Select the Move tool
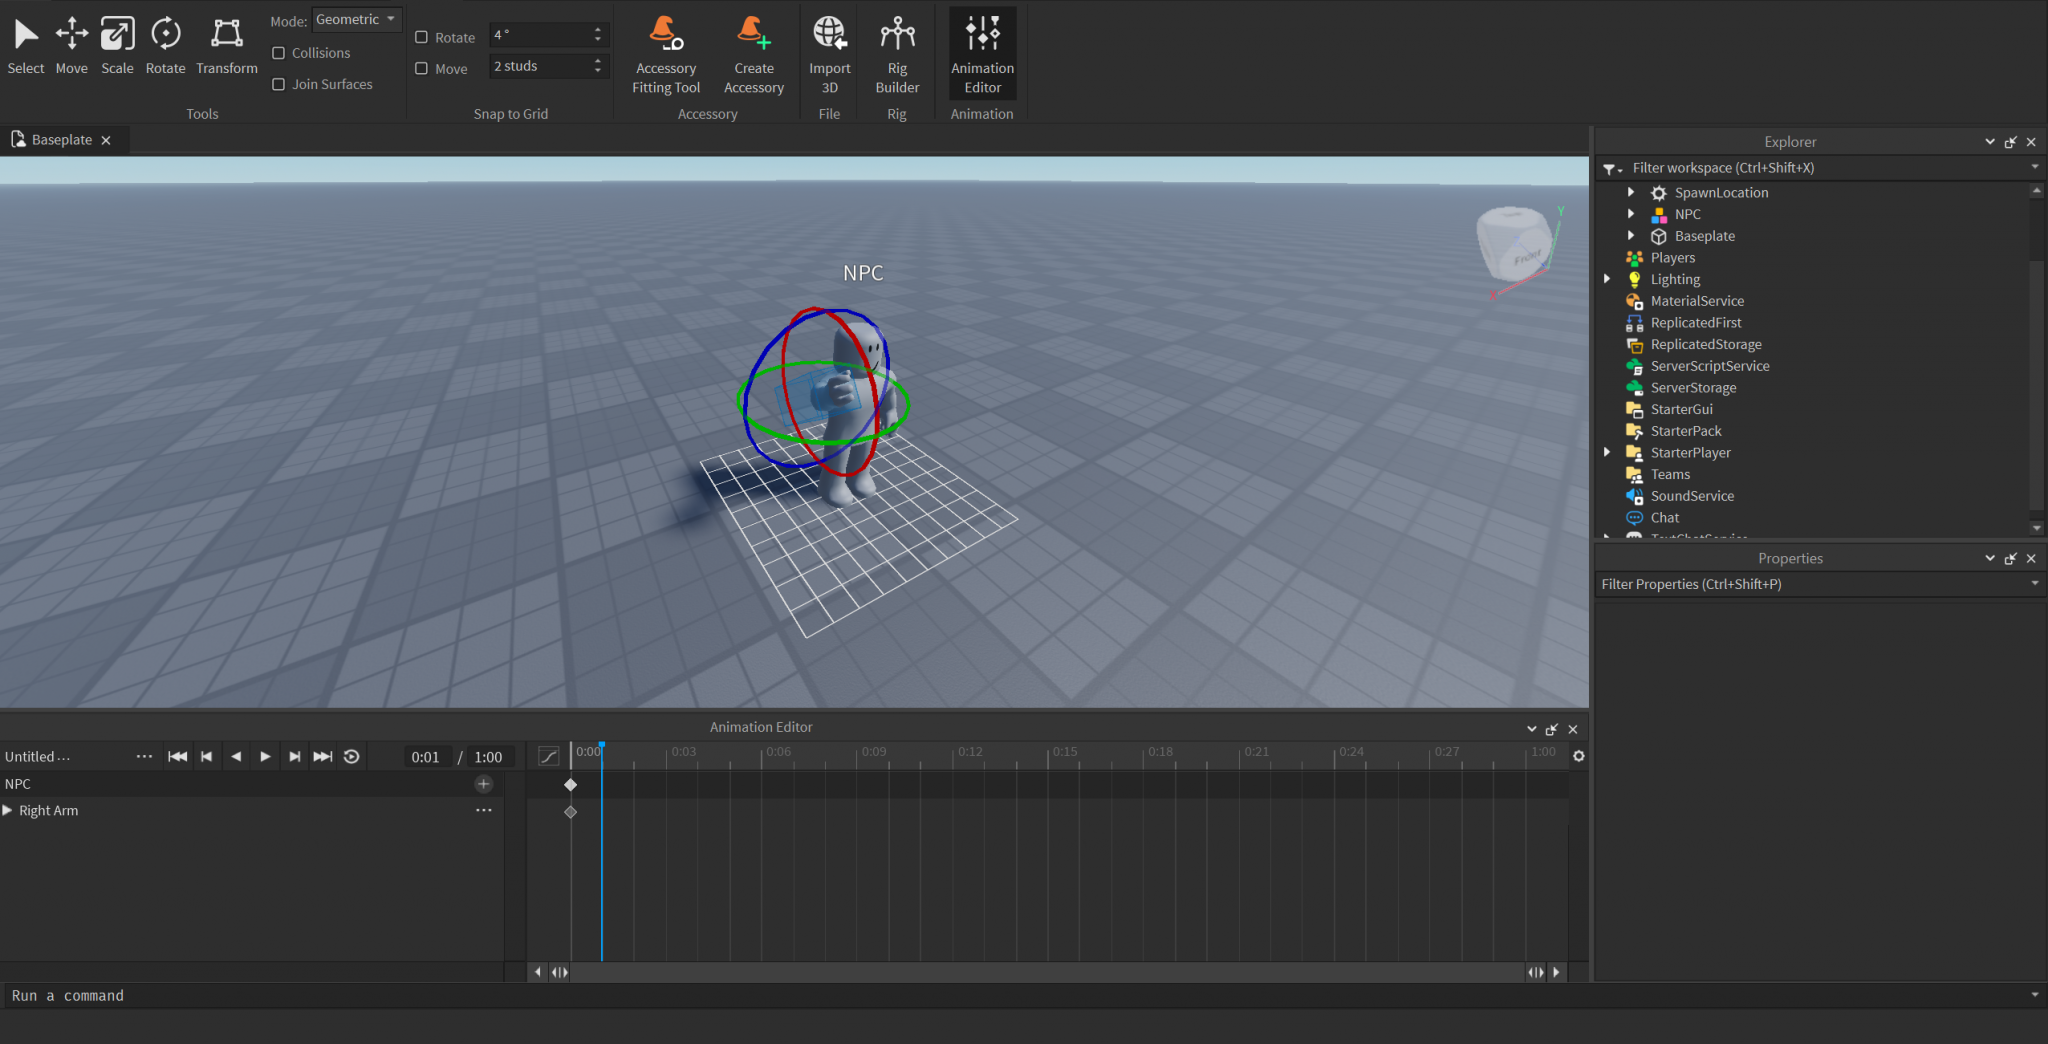The image size is (2048, 1044). pyautogui.click(x=71, y=40)
